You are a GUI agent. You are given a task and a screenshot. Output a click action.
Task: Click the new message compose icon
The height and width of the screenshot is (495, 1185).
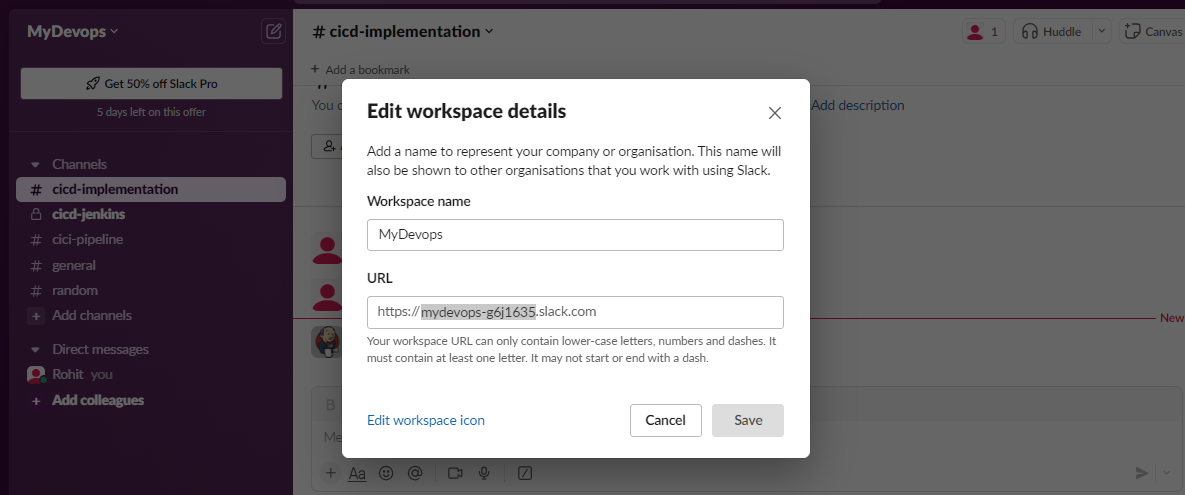[x=273, y=31]
